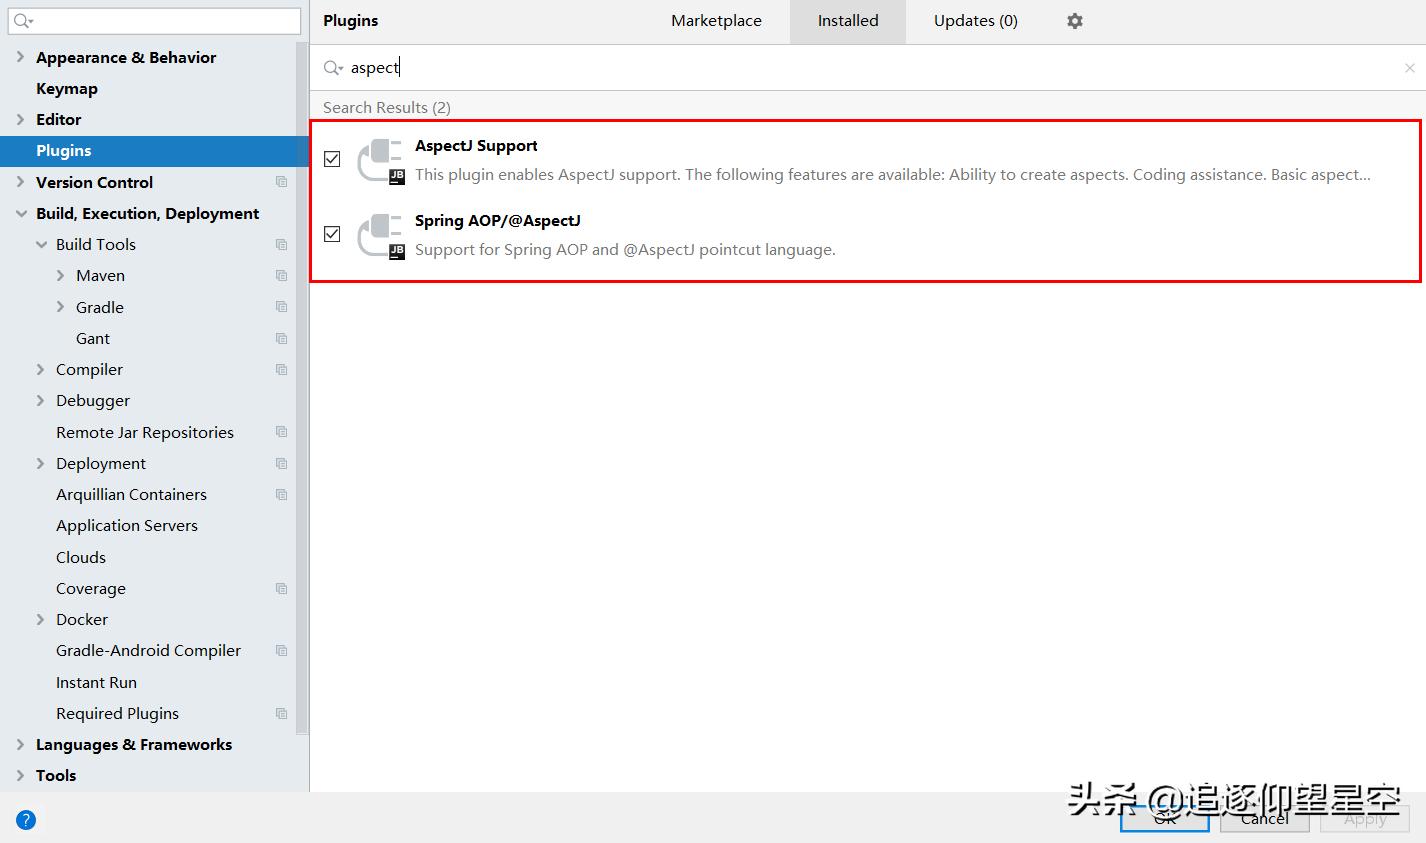1426x843 pixels.
Task: Disable the AspectJ Support plugin checkbox
Action: click(x=332, y=159)
